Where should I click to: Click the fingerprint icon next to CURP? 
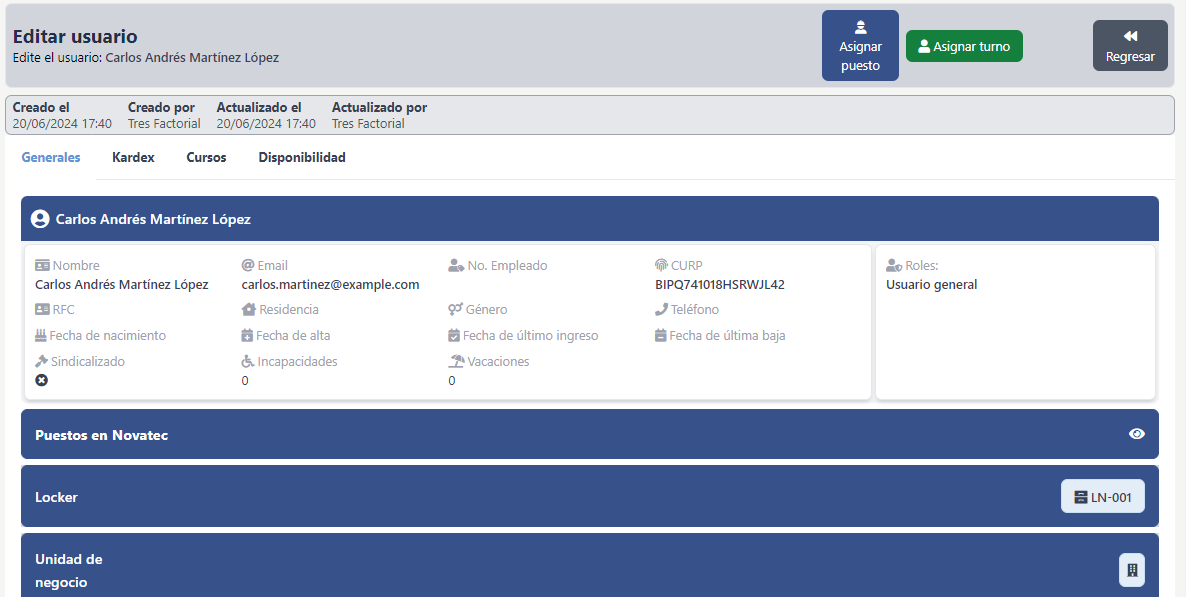click(661, 266)
